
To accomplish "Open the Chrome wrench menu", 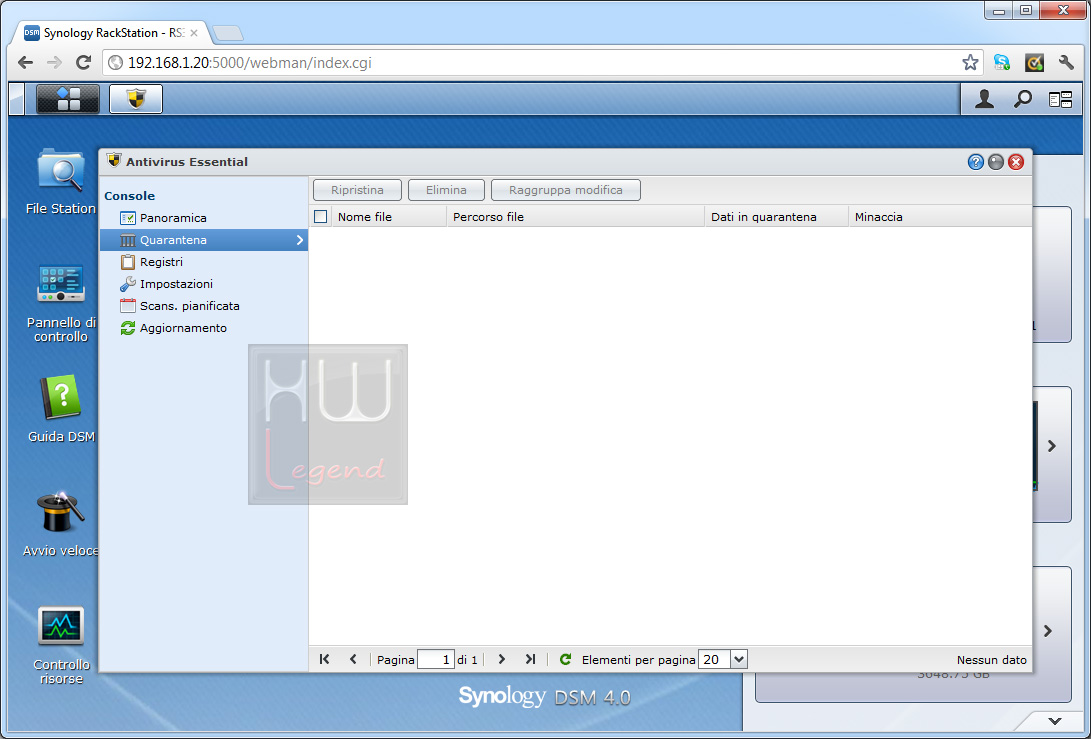I will pos(1066,63).
